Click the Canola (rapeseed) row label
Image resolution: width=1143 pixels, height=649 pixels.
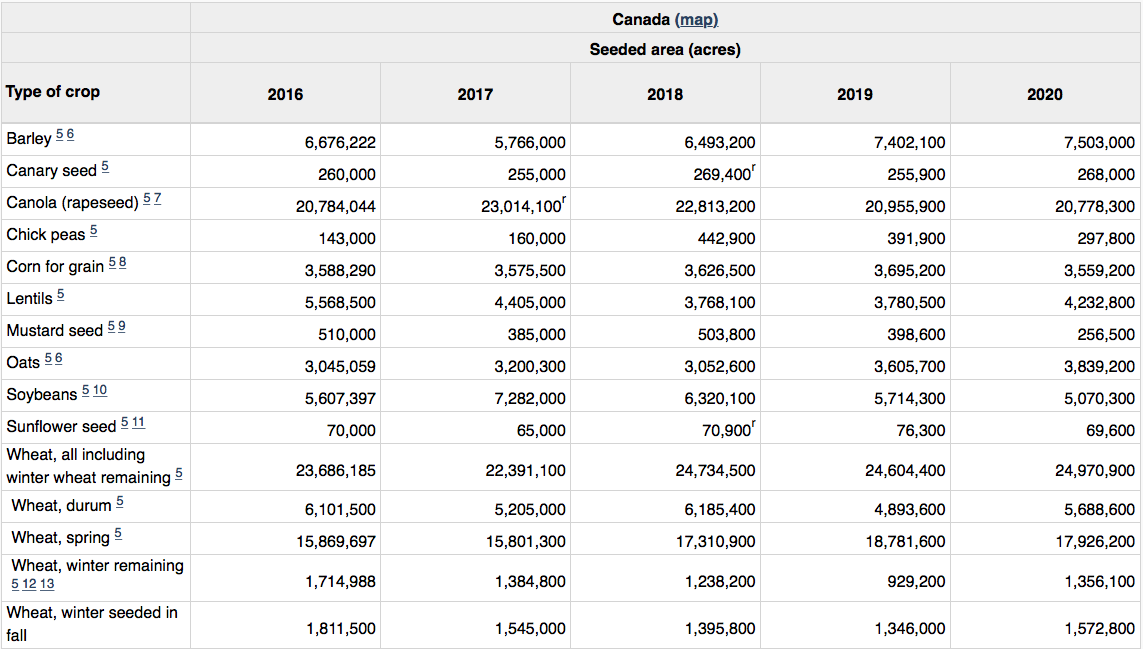[x=72, y=203]
